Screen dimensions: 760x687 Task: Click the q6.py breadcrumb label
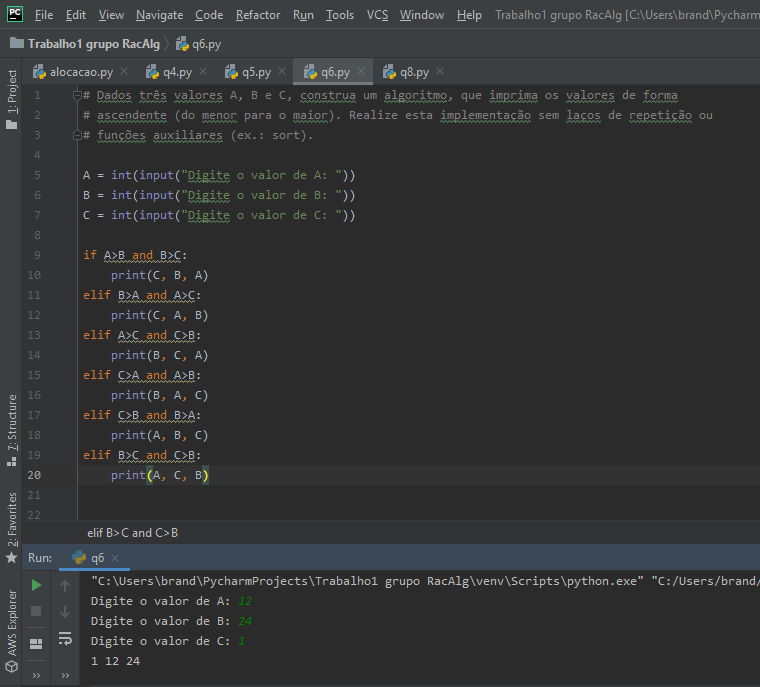206,44
